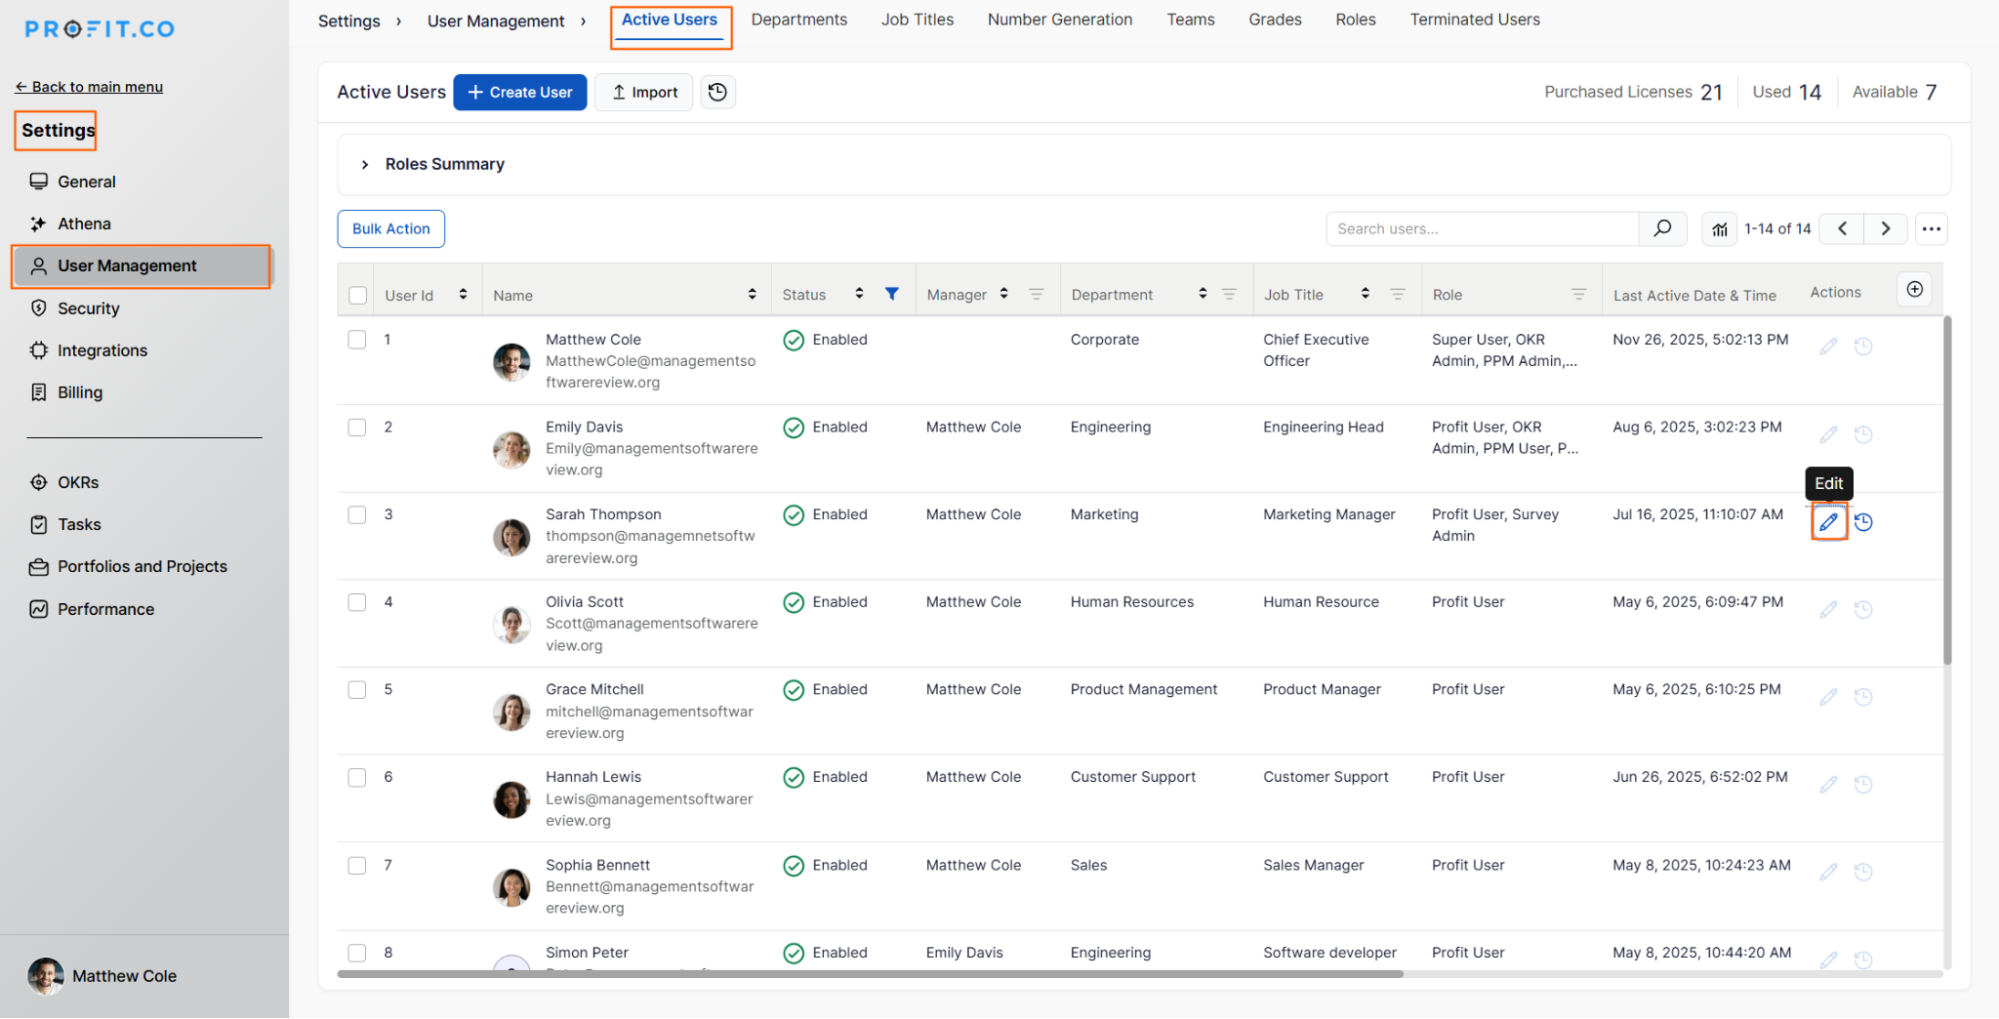Viewport: 1999px width, 1019px height.
Task: Expand the Roles Summary section
Action: point(365,164)
